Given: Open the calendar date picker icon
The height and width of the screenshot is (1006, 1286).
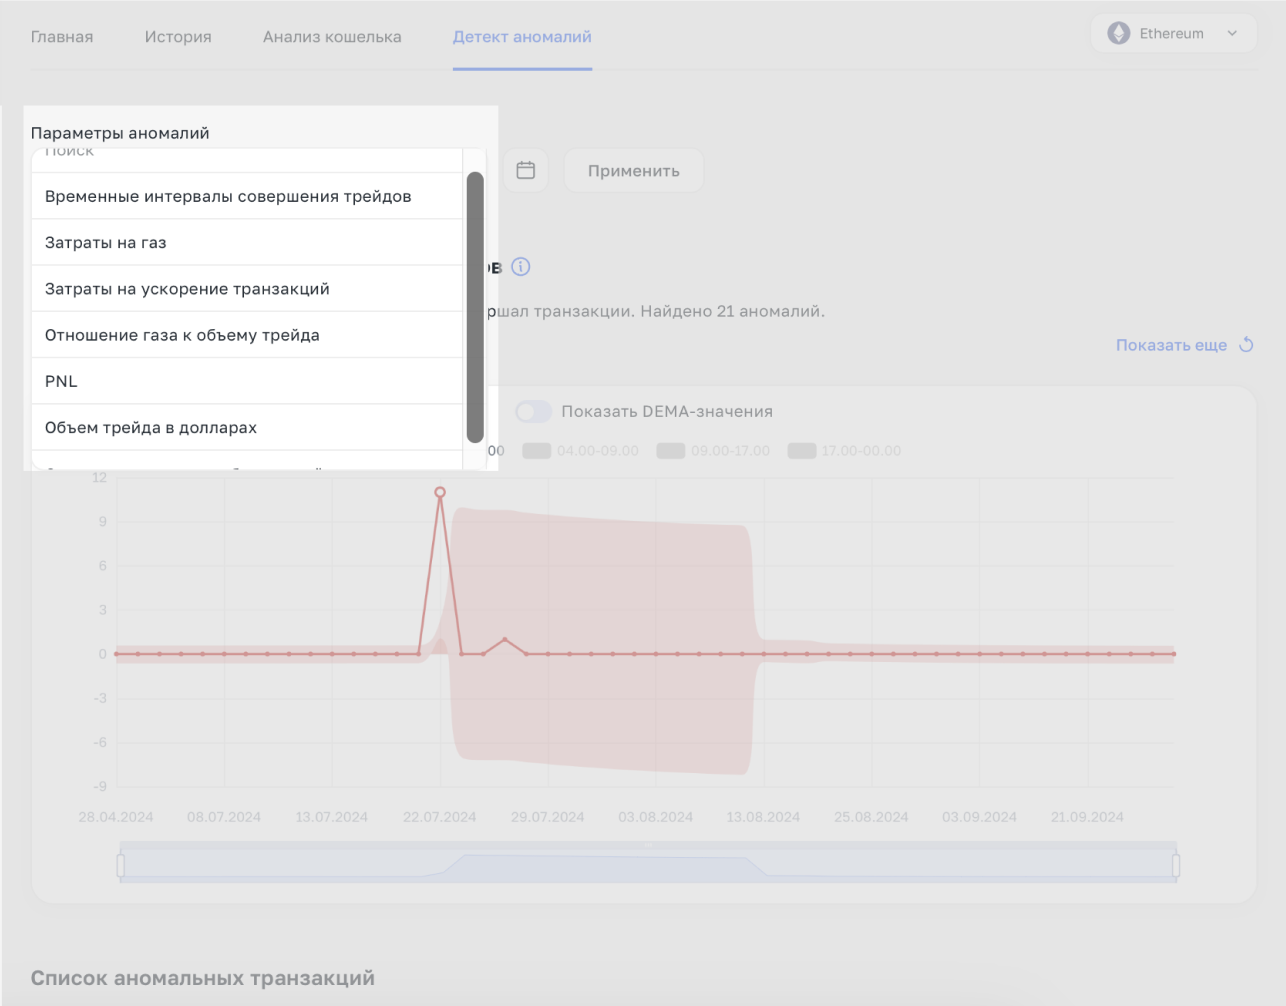Looking at the screenshot, I should click(526, 171).
